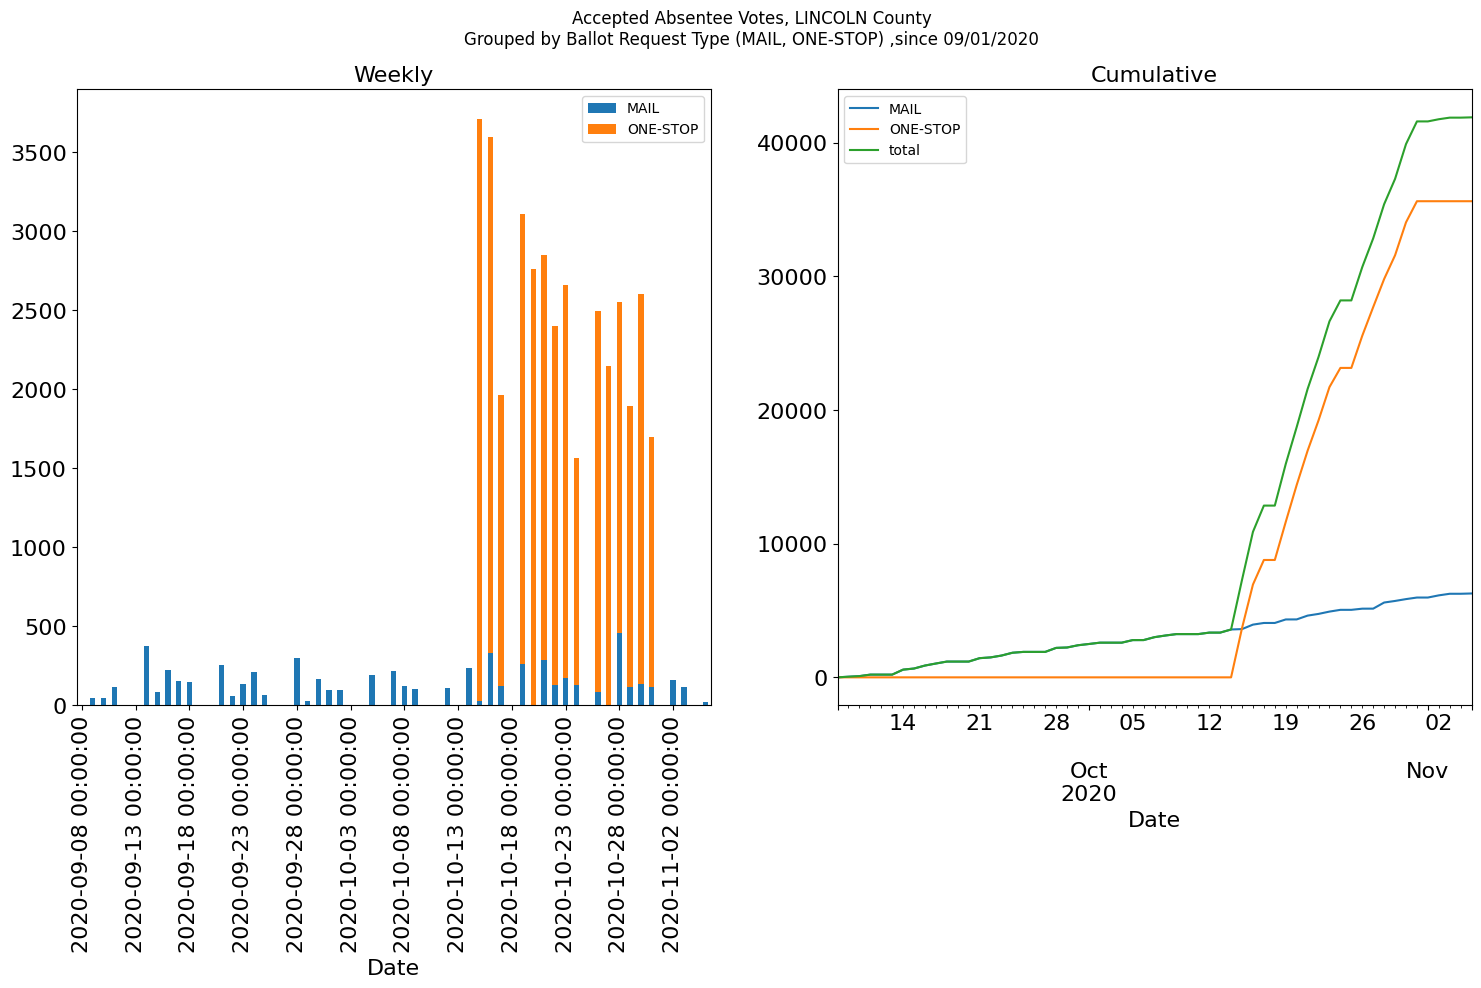Click the 'ONE-STOP' label in Cumulative legend

[924, 130]
